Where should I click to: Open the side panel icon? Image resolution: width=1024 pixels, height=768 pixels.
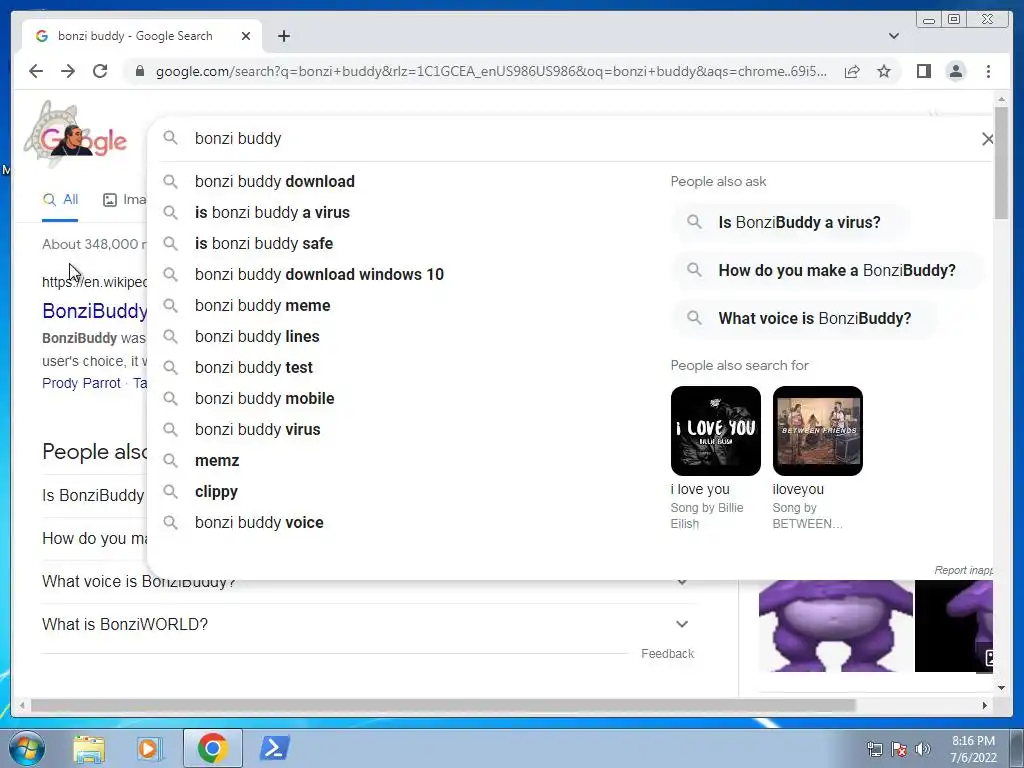(x=923, y=71)
